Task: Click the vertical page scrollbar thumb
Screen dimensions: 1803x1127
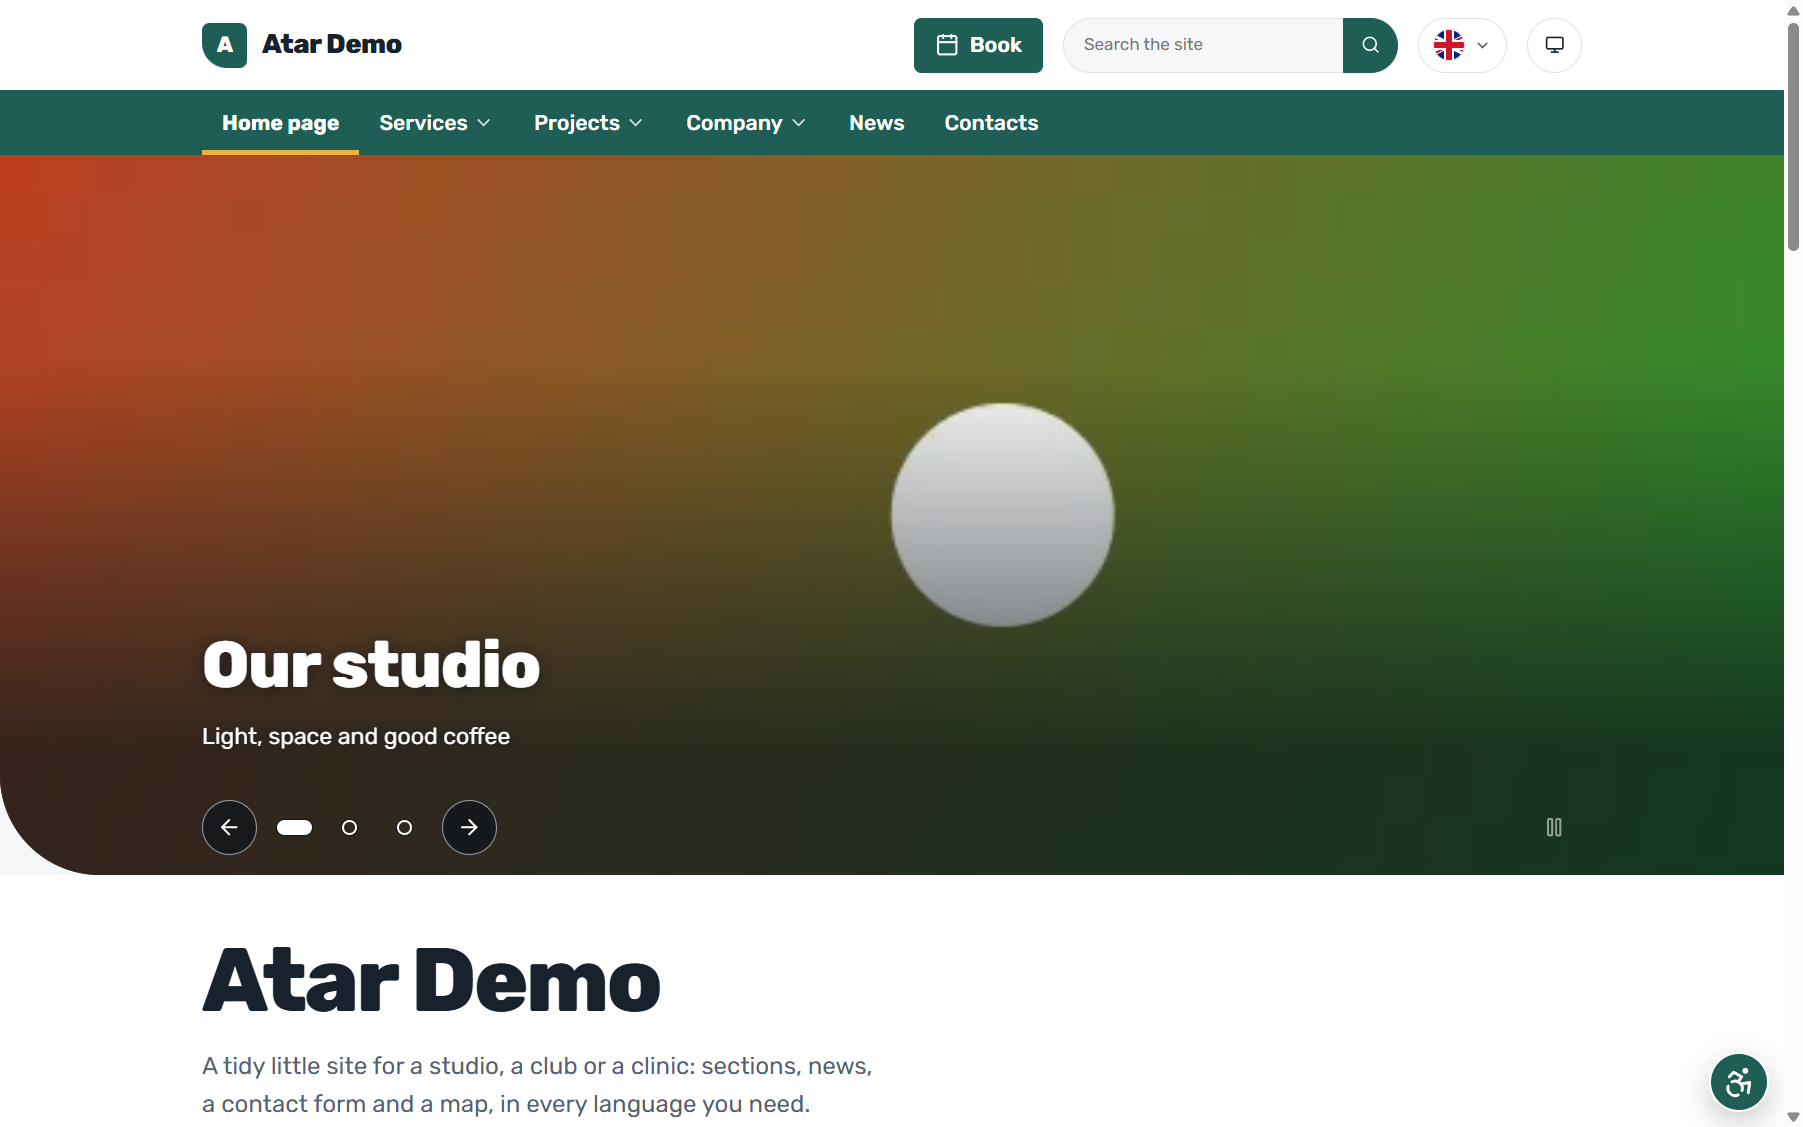Action: (1793, 135)
